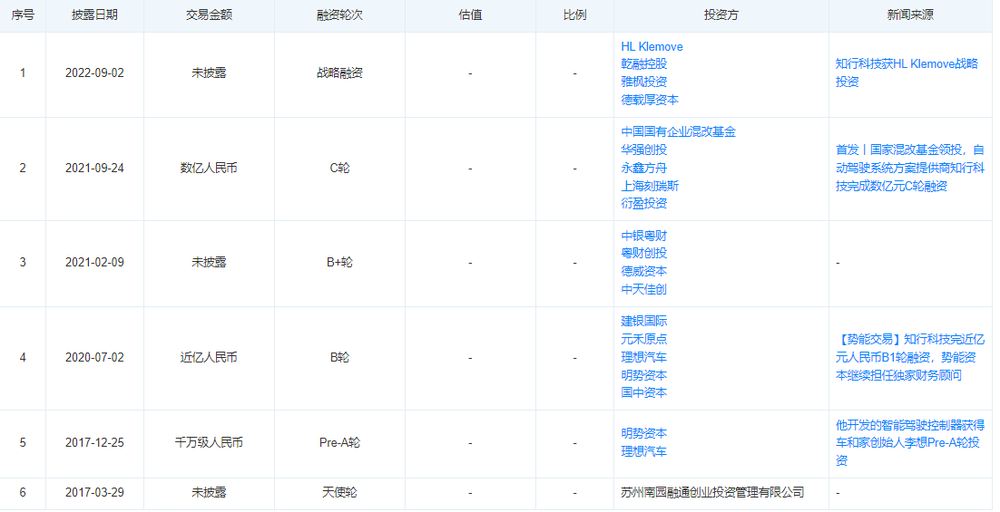Select investor text 苏州南园融通创业投资管理有限公司
1000x512 pixels.
(712, 492)
